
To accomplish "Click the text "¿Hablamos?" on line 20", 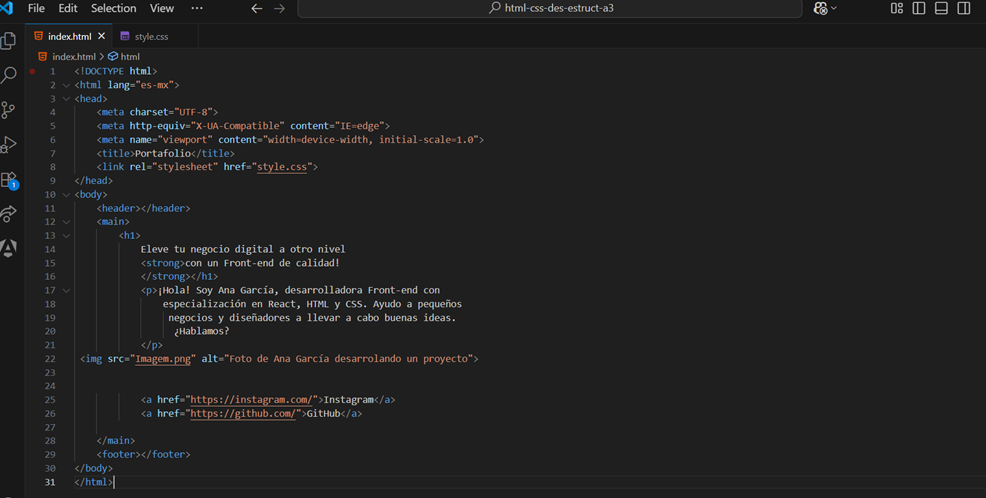I will (x=201, y=331).
